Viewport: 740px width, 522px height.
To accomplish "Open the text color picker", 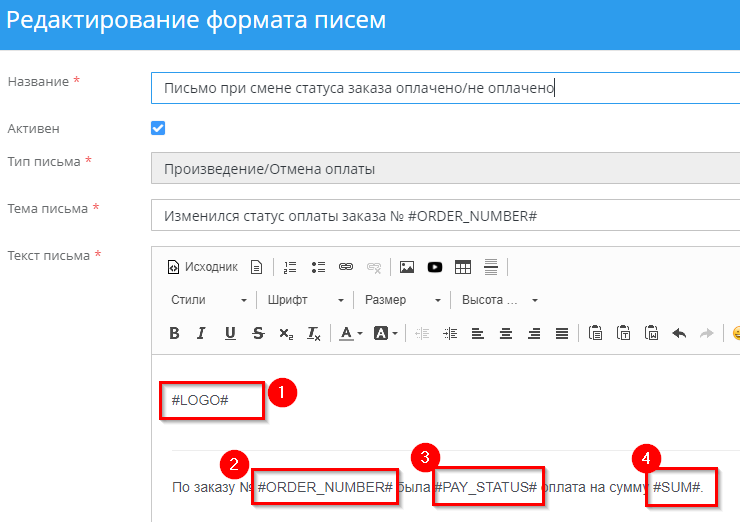I will 350,333.
